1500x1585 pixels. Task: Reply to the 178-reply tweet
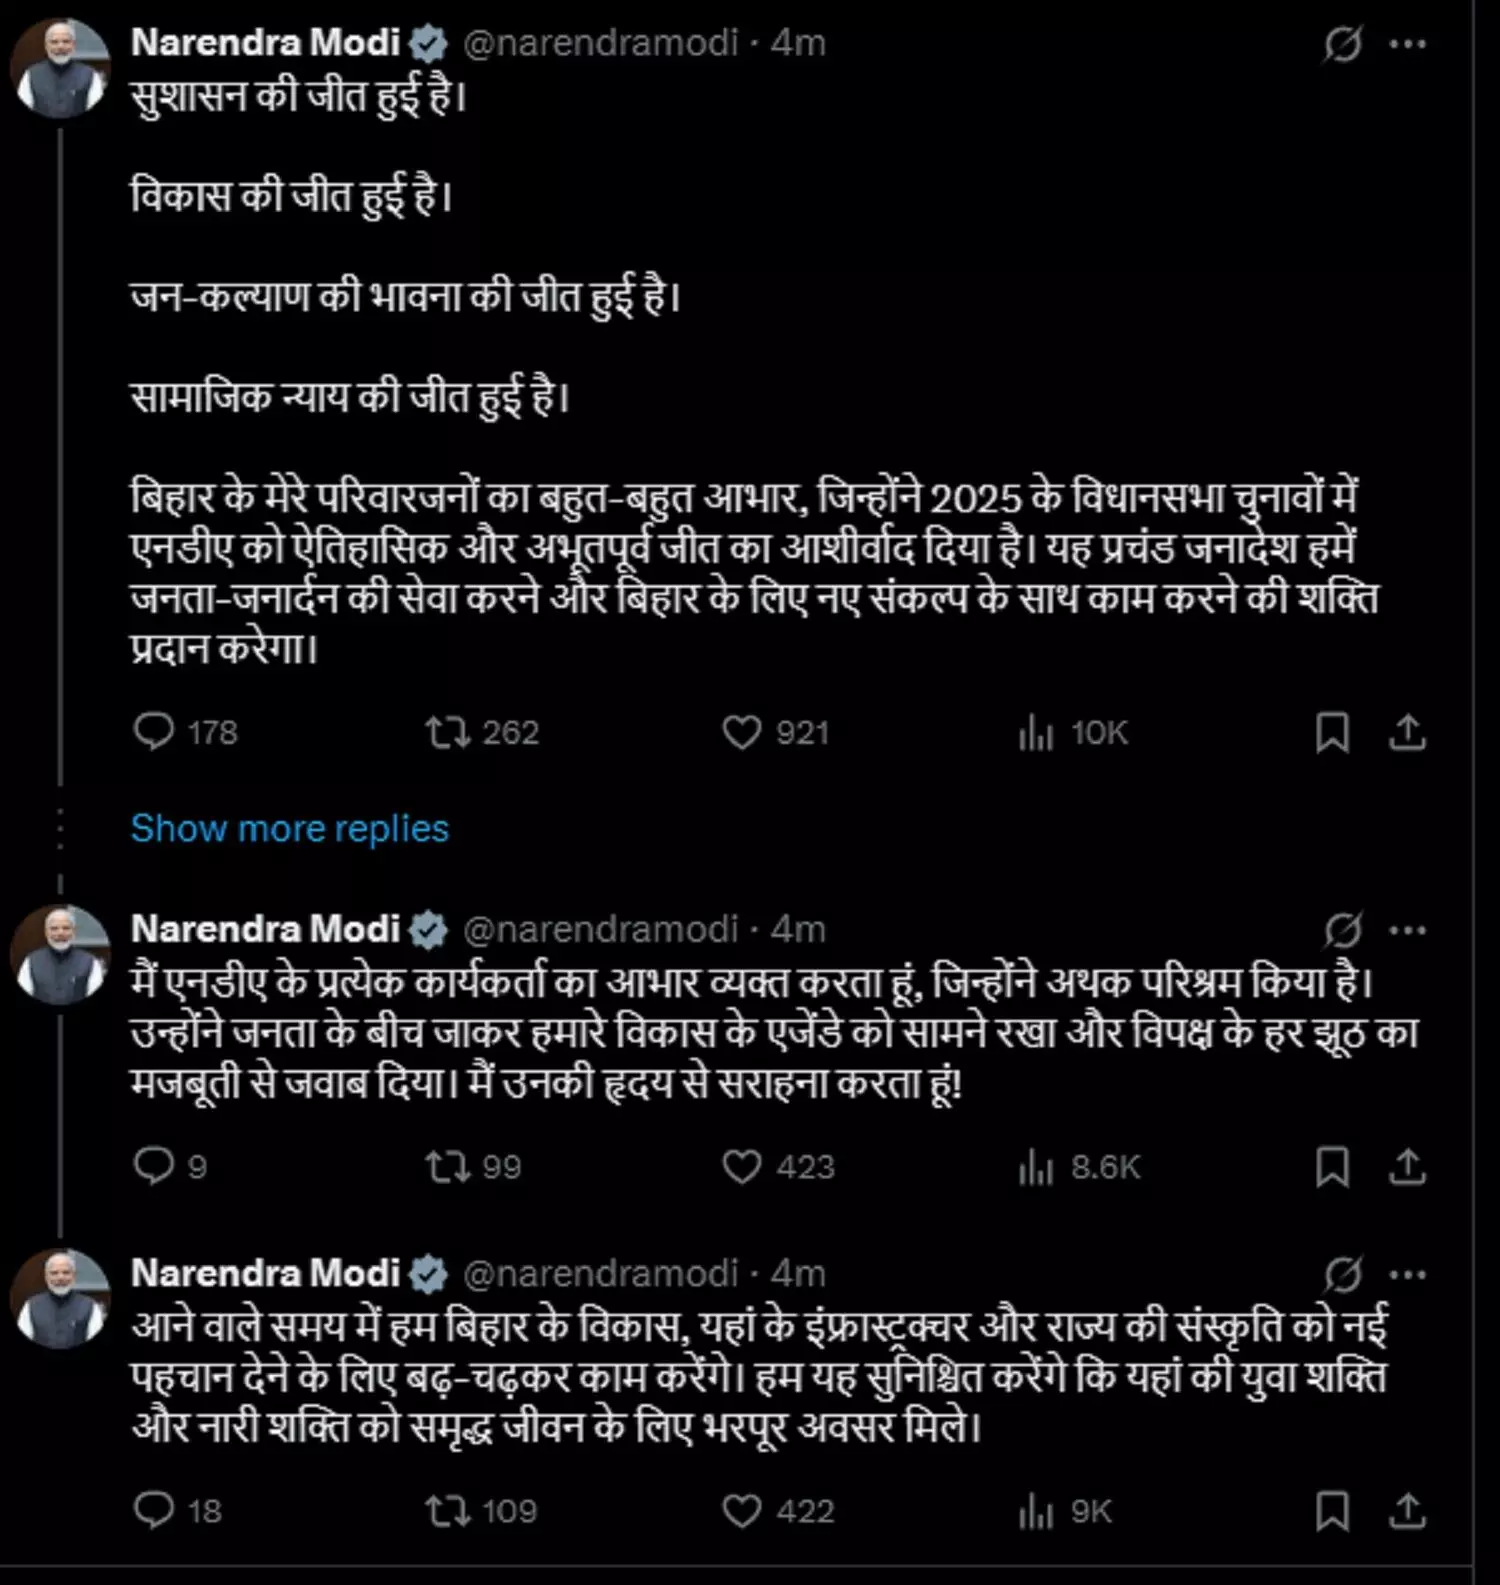(x=154, y=733)
